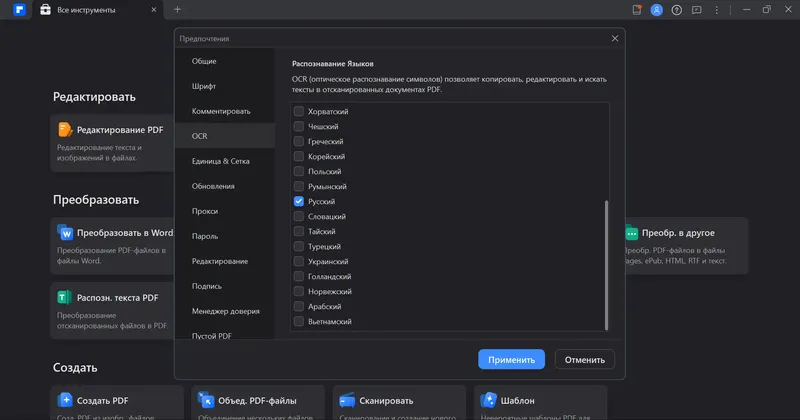Screen dimensions: 800x420
Task: Select the Редактирование preferences section
Action: 224,261
